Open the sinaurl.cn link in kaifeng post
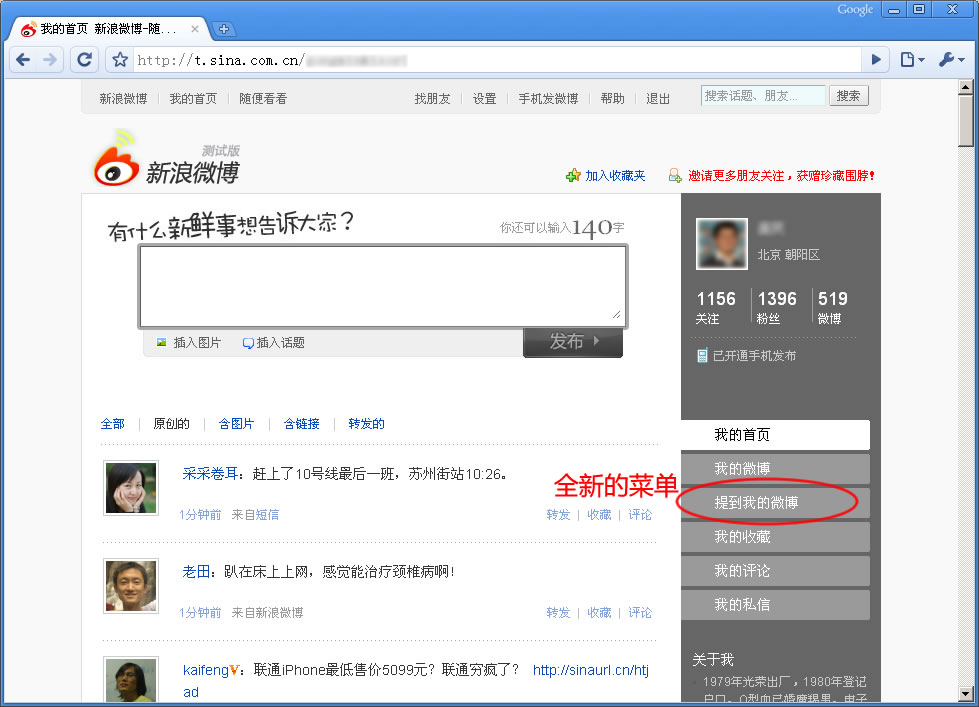Screen dimensions: 979x707 tap(591, 670)
